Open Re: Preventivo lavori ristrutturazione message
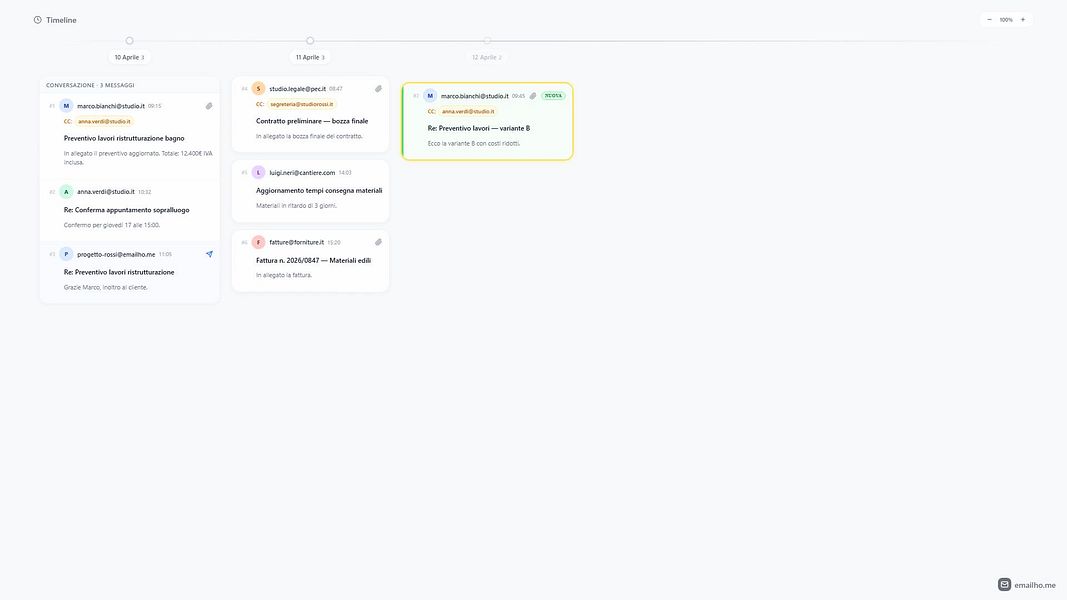Image resolution: width=1067 pixels, height=600 pixels. 119,272
